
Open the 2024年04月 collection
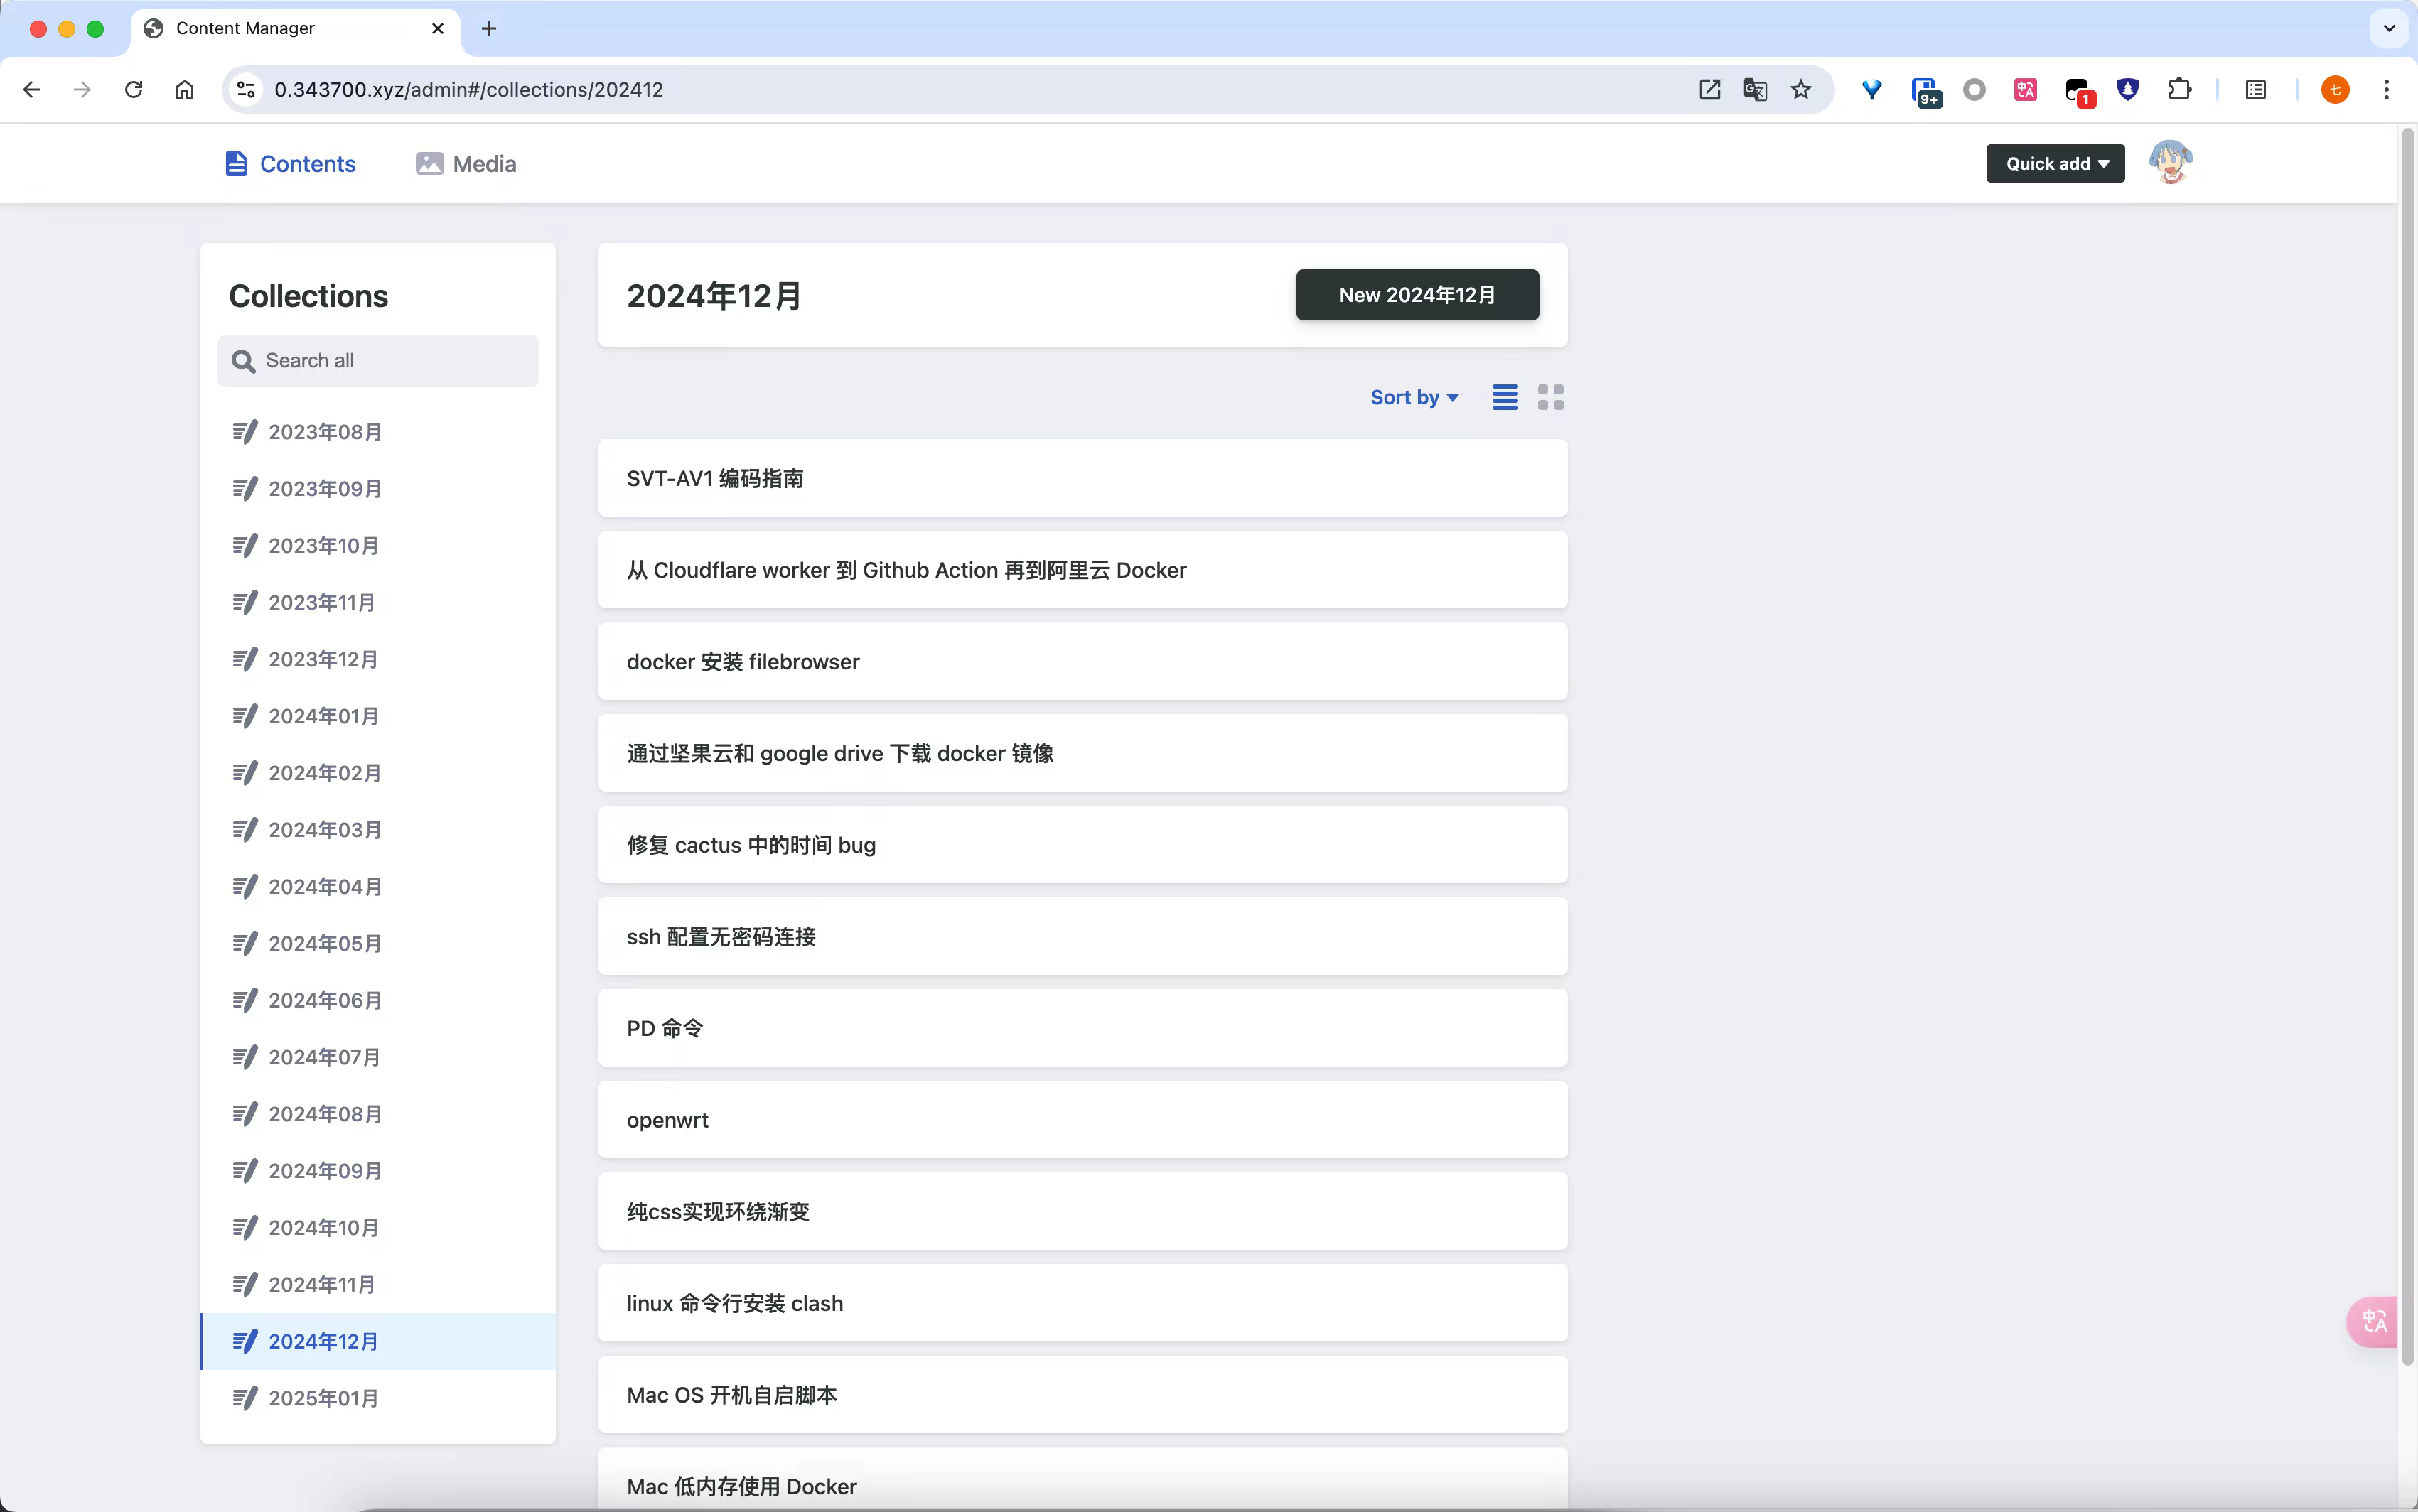[378, 887]
